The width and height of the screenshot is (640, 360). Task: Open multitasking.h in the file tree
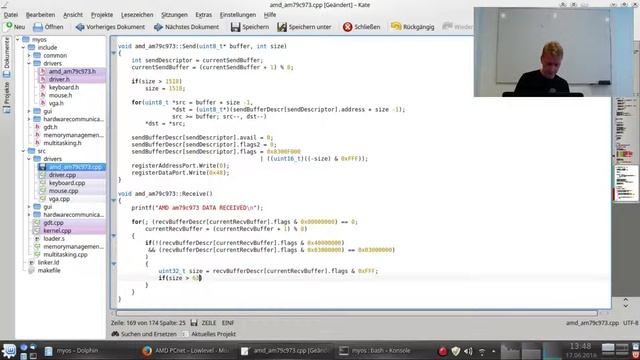[x=62, y=143]
